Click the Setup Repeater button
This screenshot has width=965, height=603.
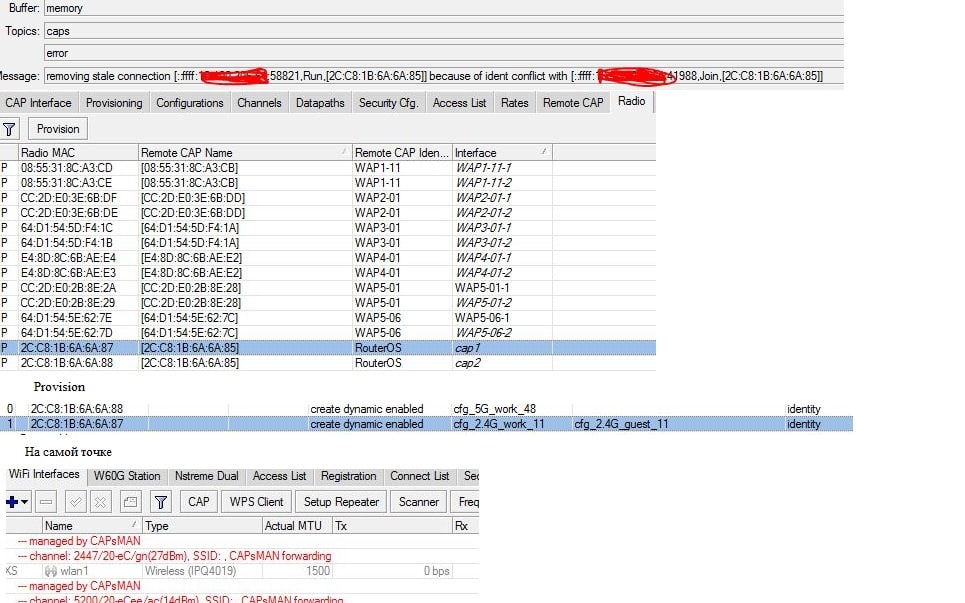[341, 502]
